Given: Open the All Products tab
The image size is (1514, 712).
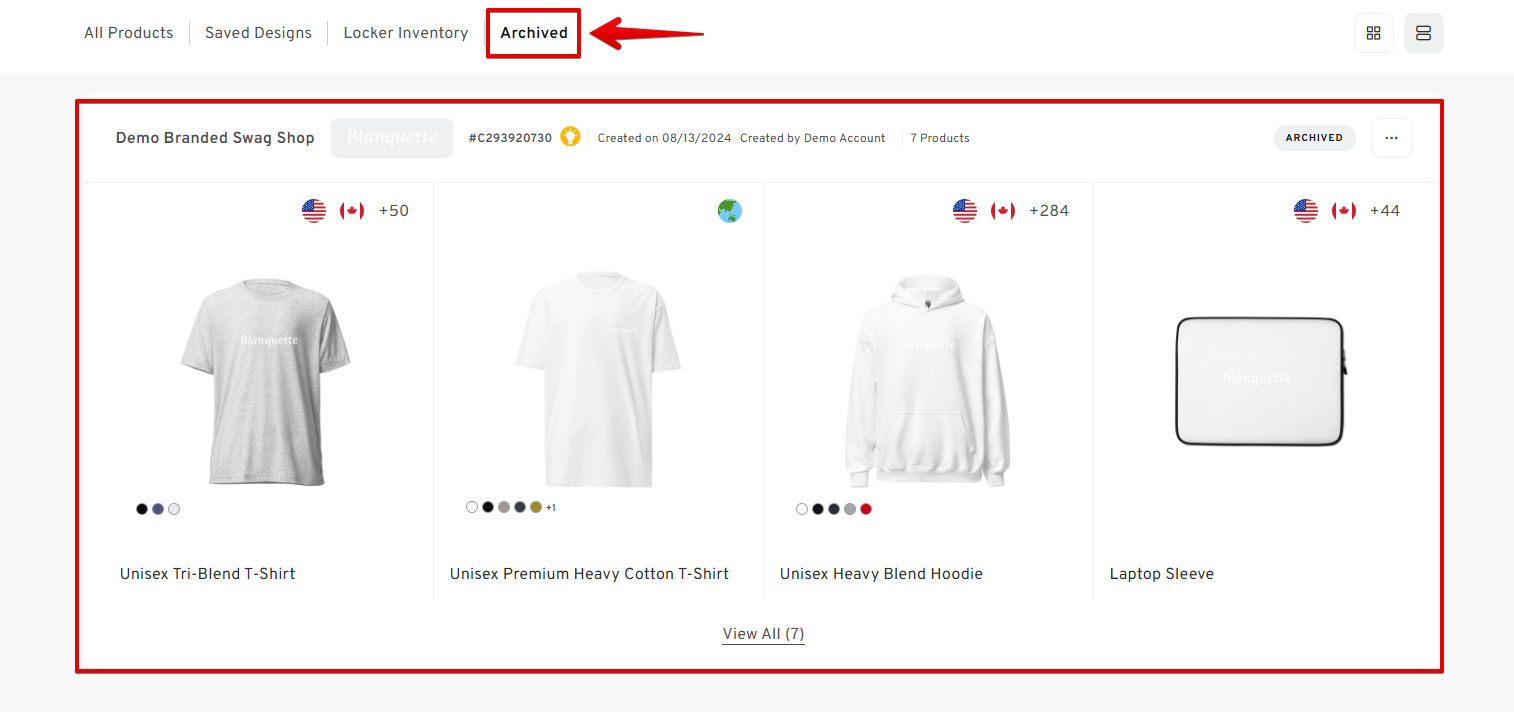Looking at the screenshot, I should [x=129, y=33].
